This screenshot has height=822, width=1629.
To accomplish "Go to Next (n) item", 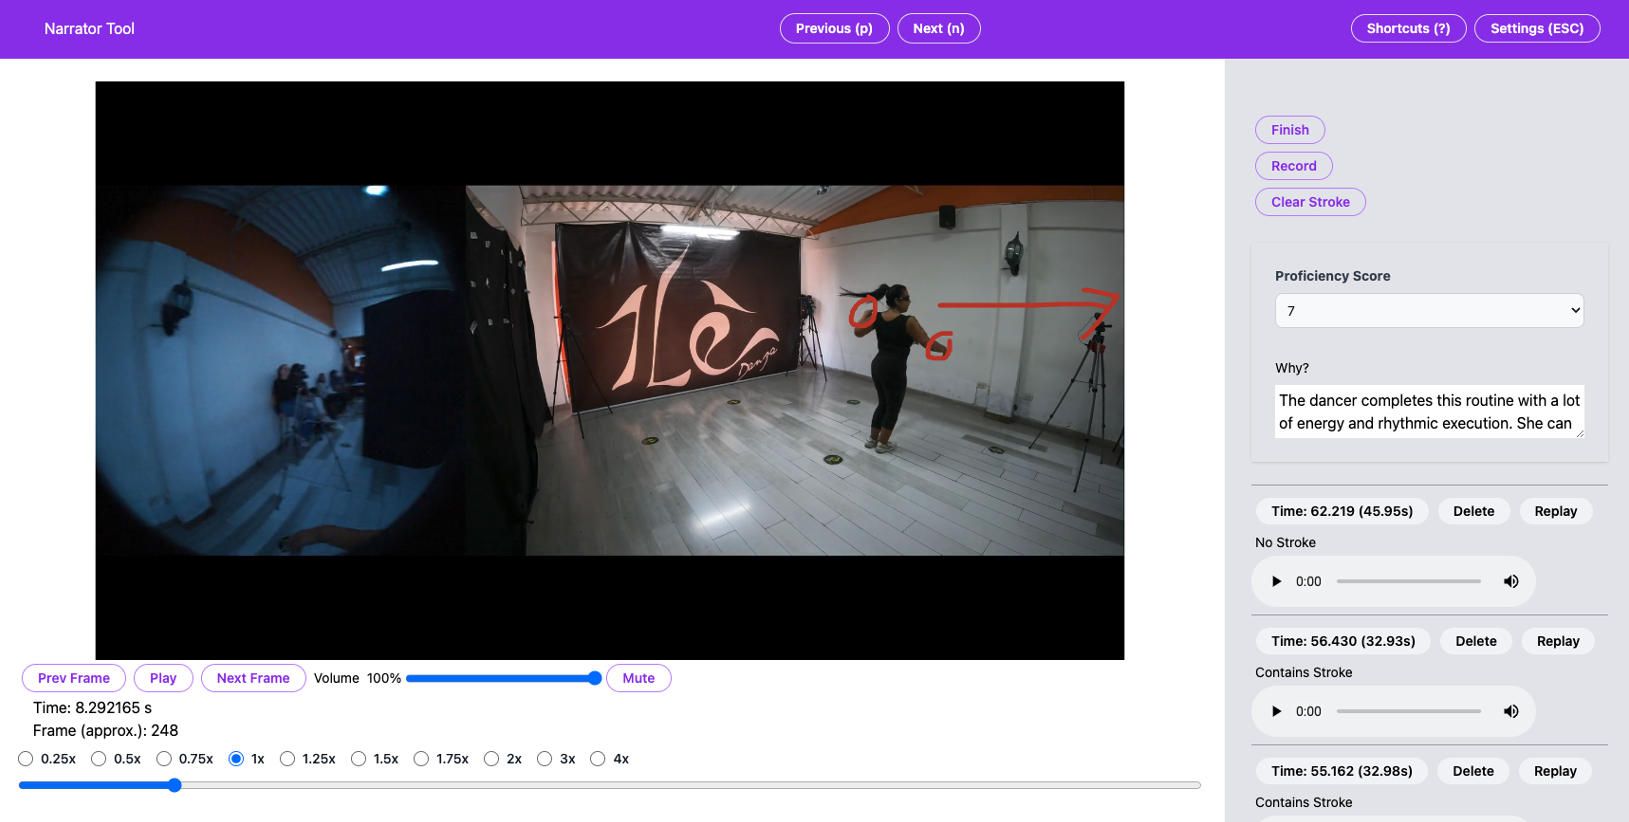I will (938, 28).
